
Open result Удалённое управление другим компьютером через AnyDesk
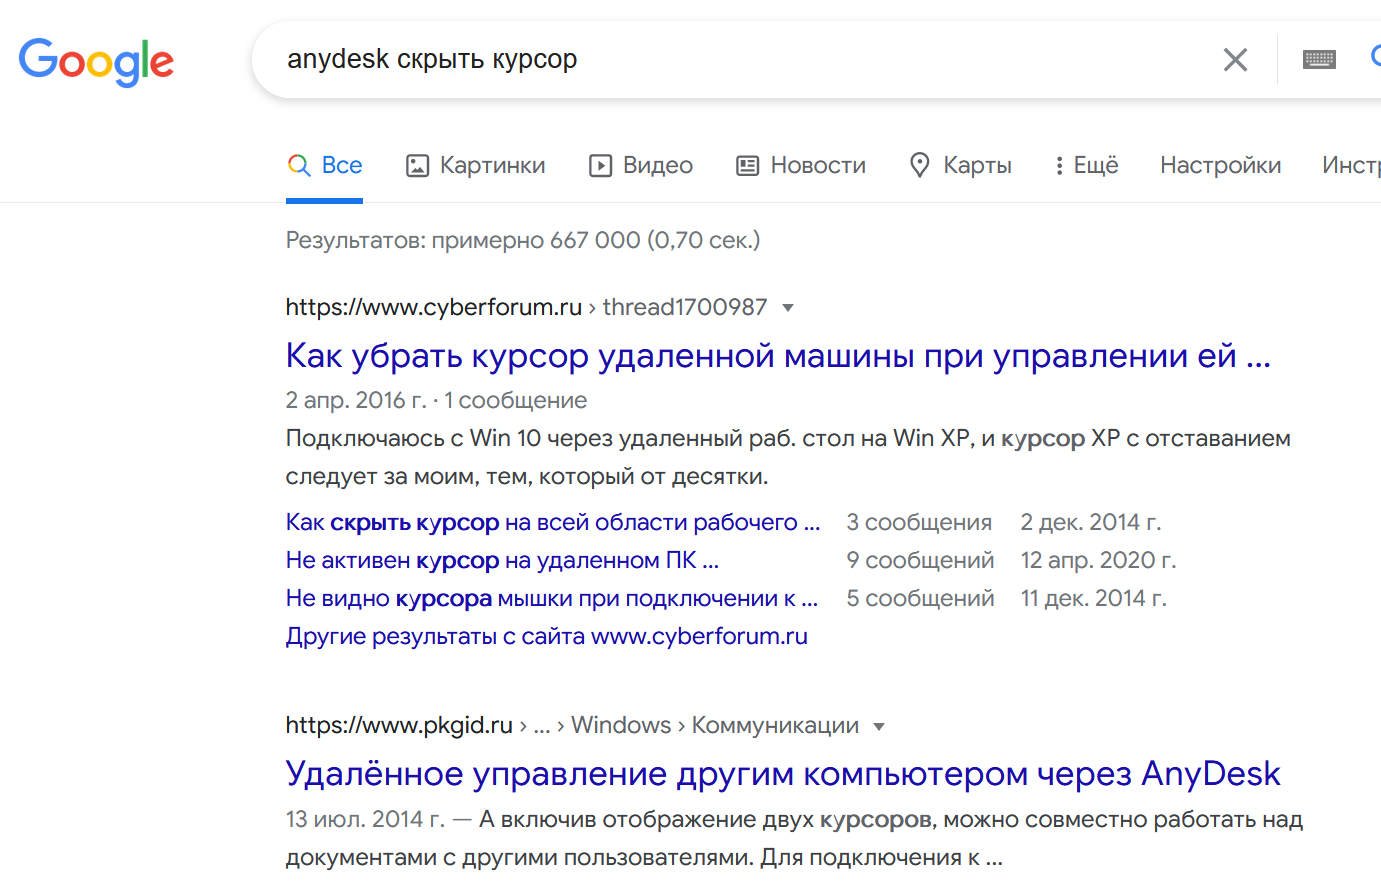click(783, 773)
